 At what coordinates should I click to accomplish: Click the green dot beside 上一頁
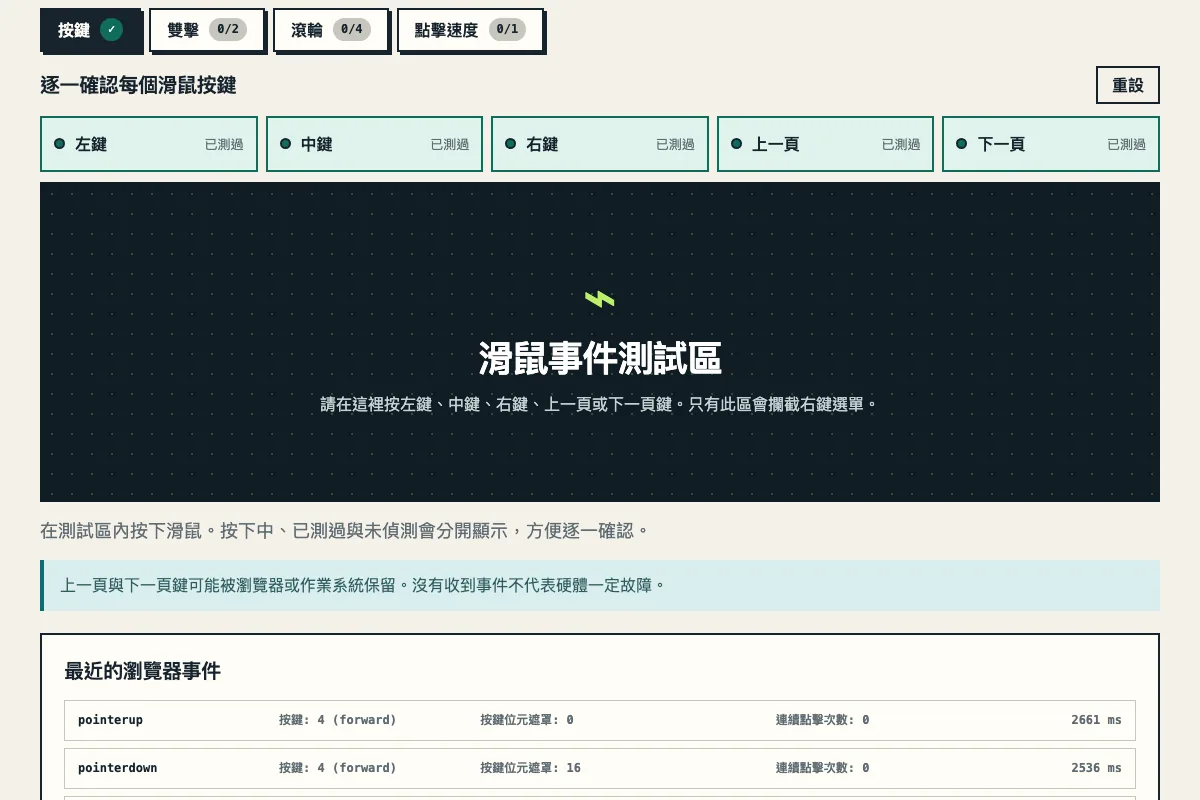pos(736,144)
